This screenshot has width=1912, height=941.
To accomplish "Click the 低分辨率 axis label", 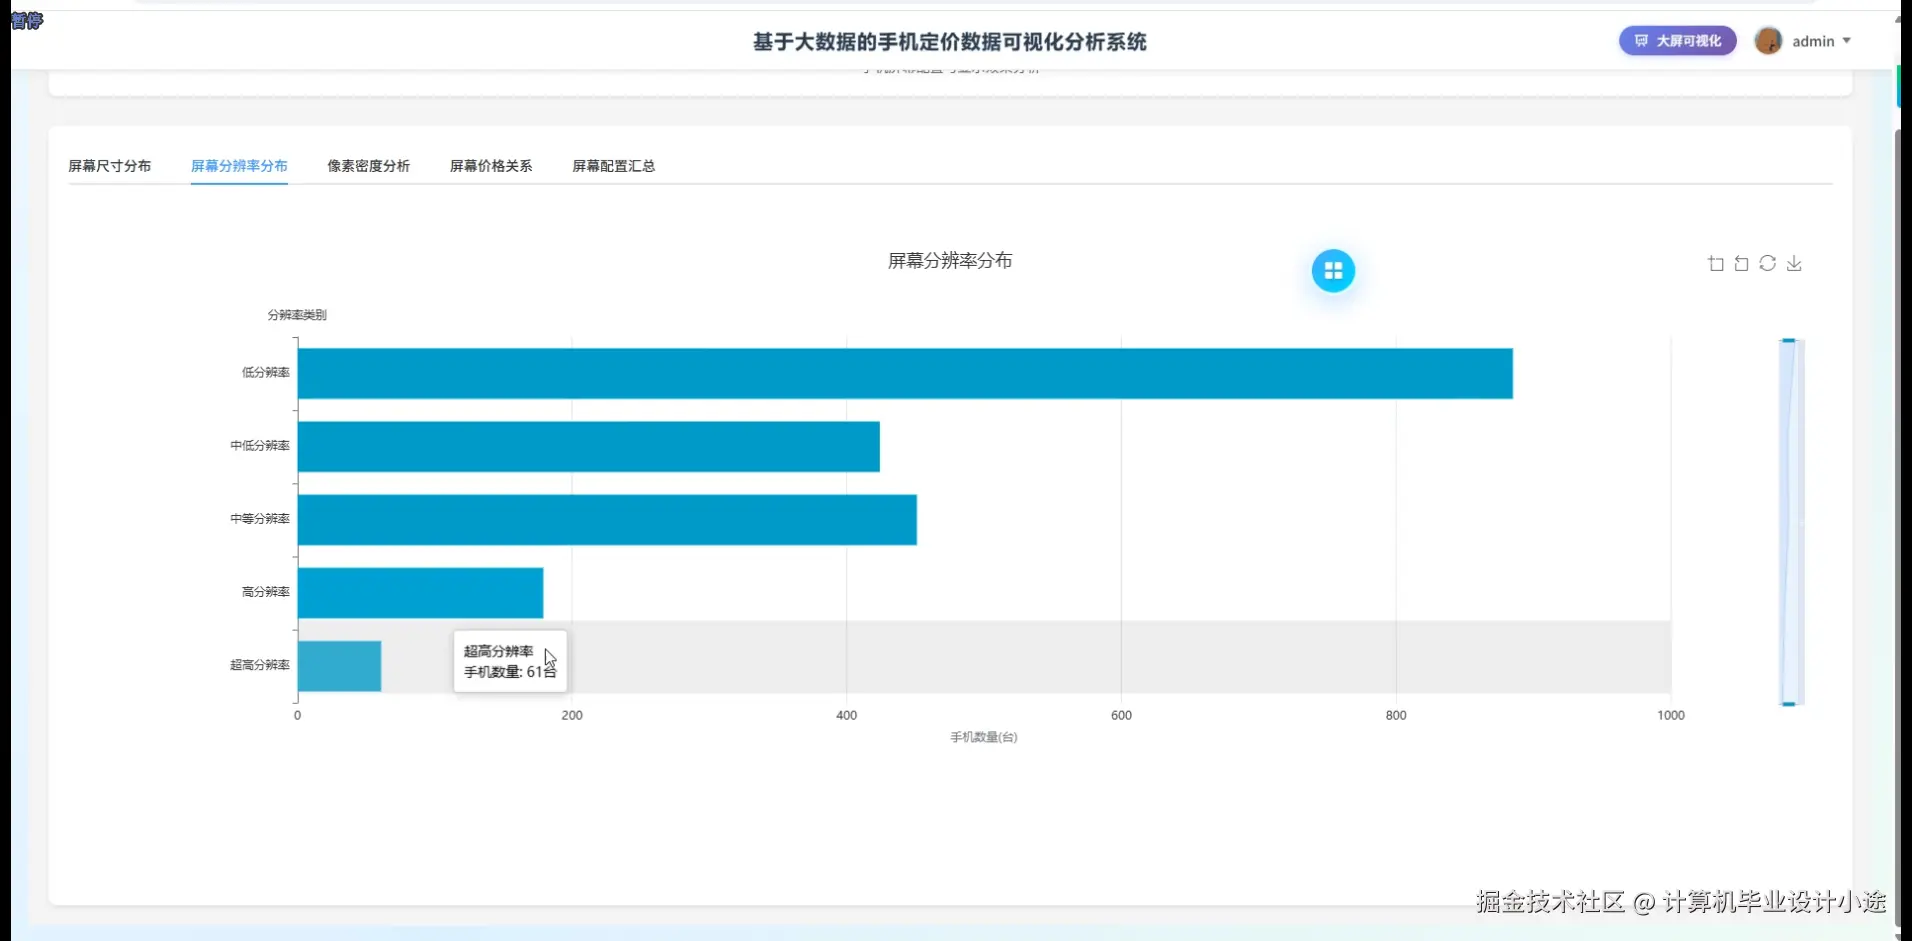I will 266,373.
